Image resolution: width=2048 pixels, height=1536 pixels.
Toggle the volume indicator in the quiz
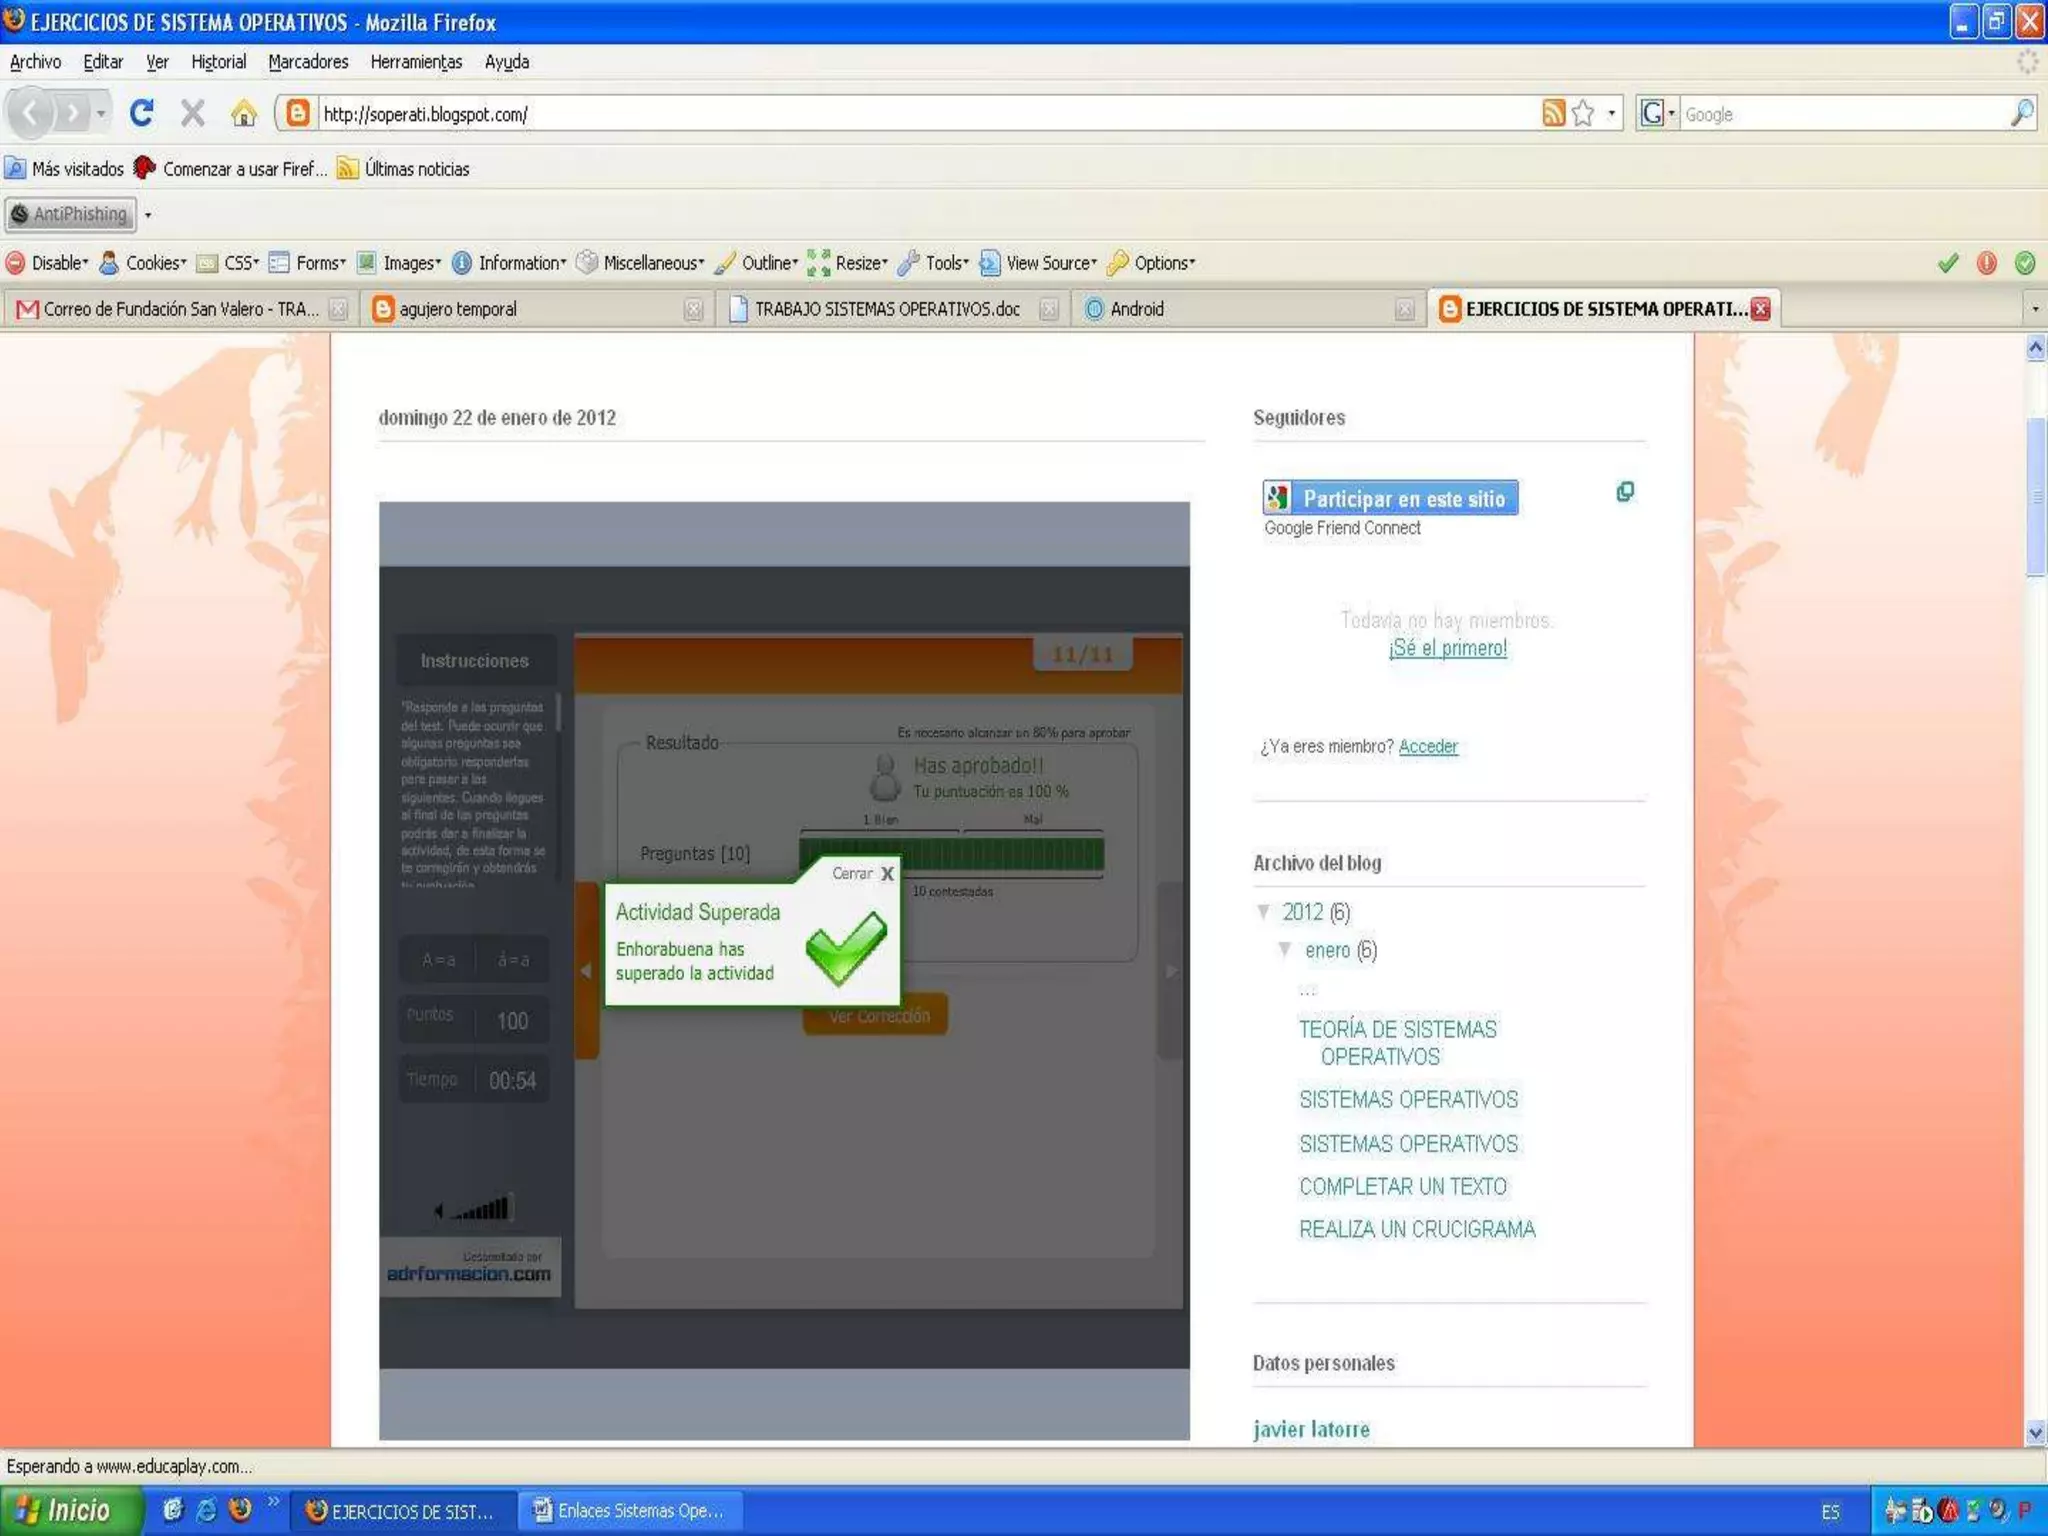[x=474, y=1210]
